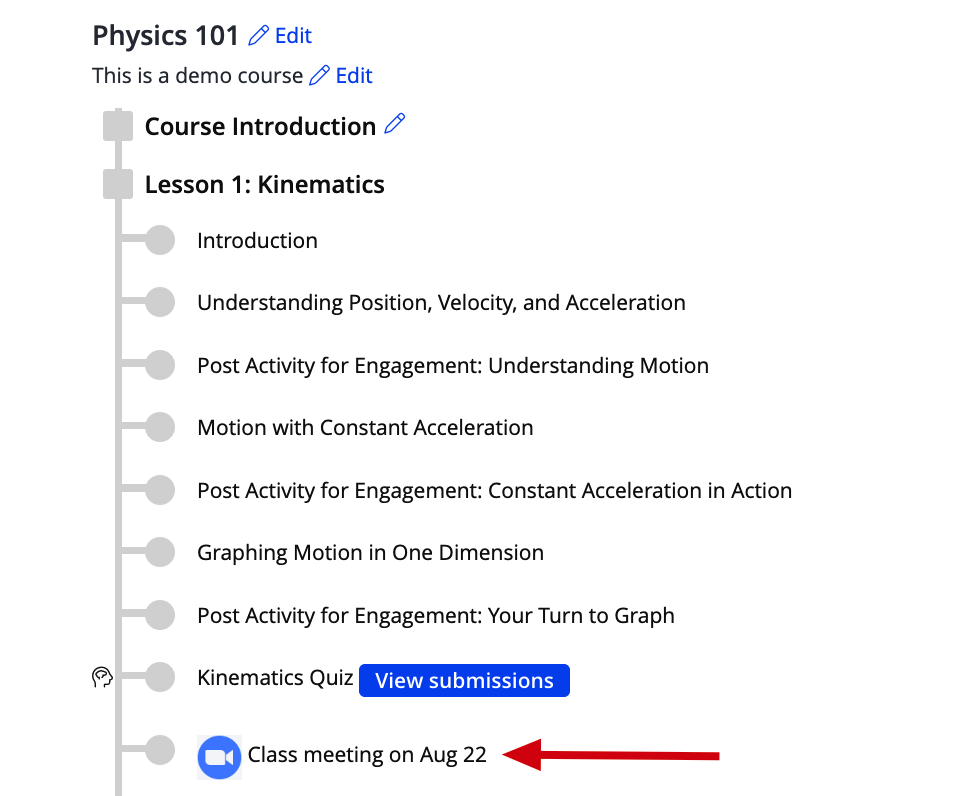Open Class meeting on Aug 22

click(x=367, y=755)
